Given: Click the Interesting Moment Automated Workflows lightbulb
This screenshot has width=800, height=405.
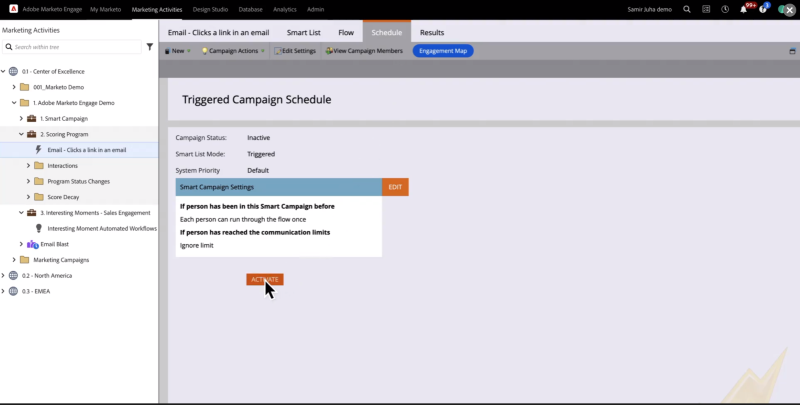Looking at the screenshot, I should (x=38, y=228).
